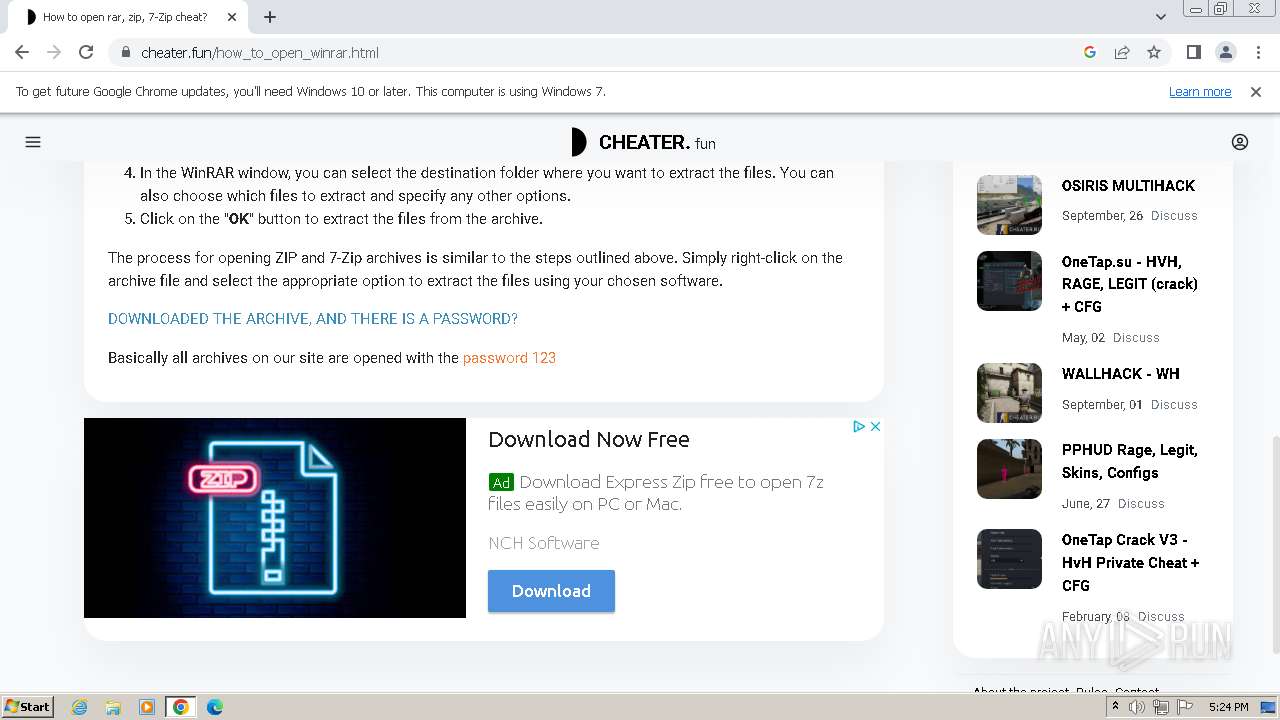View site information lock icon
This screenshot has height=720, width=1280.
pyautogui.click(x=125, y=53)
